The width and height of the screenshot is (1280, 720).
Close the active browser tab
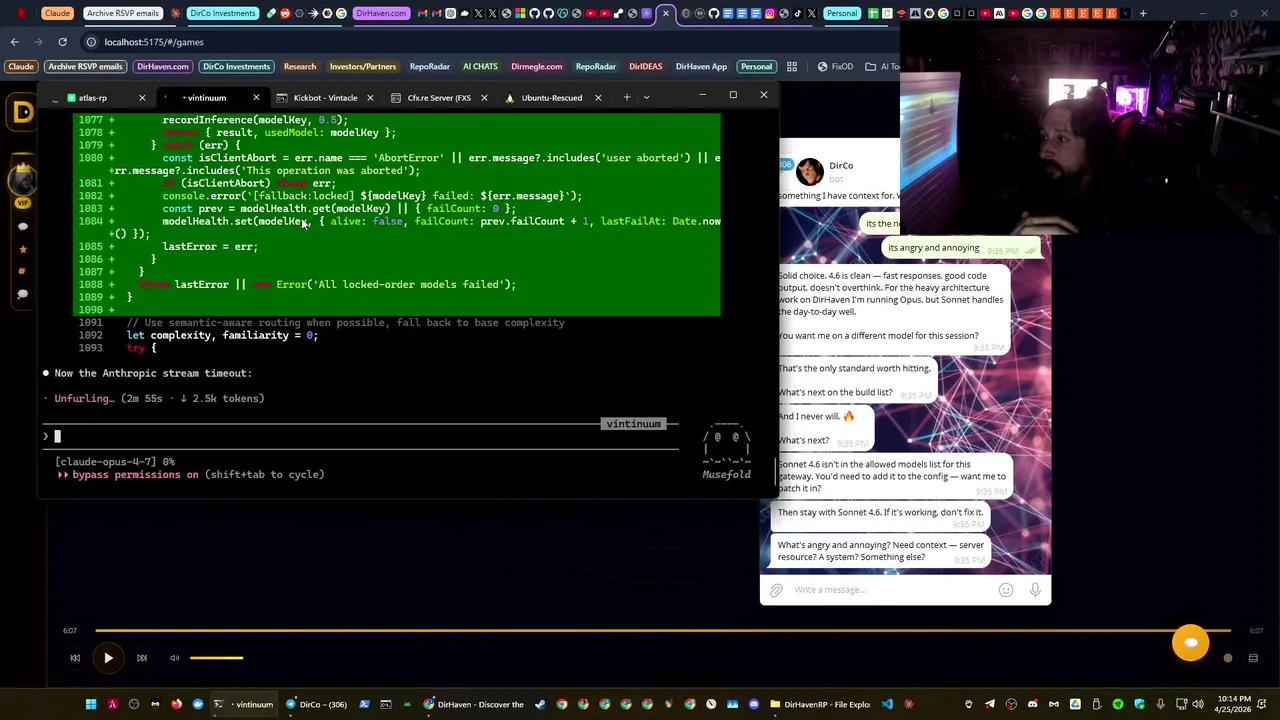[x=665, y=14]
